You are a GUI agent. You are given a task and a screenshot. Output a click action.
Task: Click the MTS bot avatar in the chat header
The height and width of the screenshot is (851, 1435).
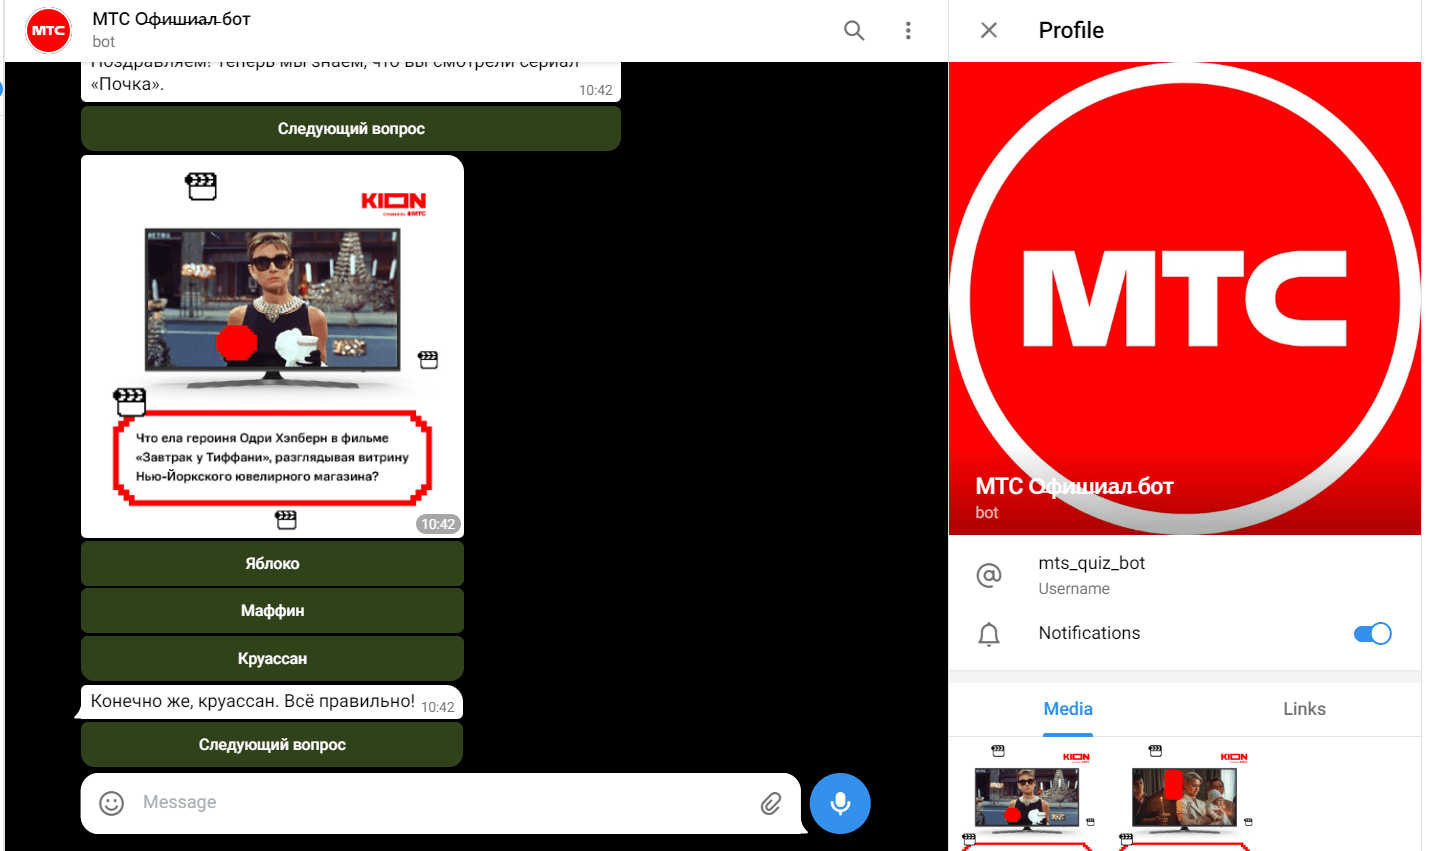48,30
